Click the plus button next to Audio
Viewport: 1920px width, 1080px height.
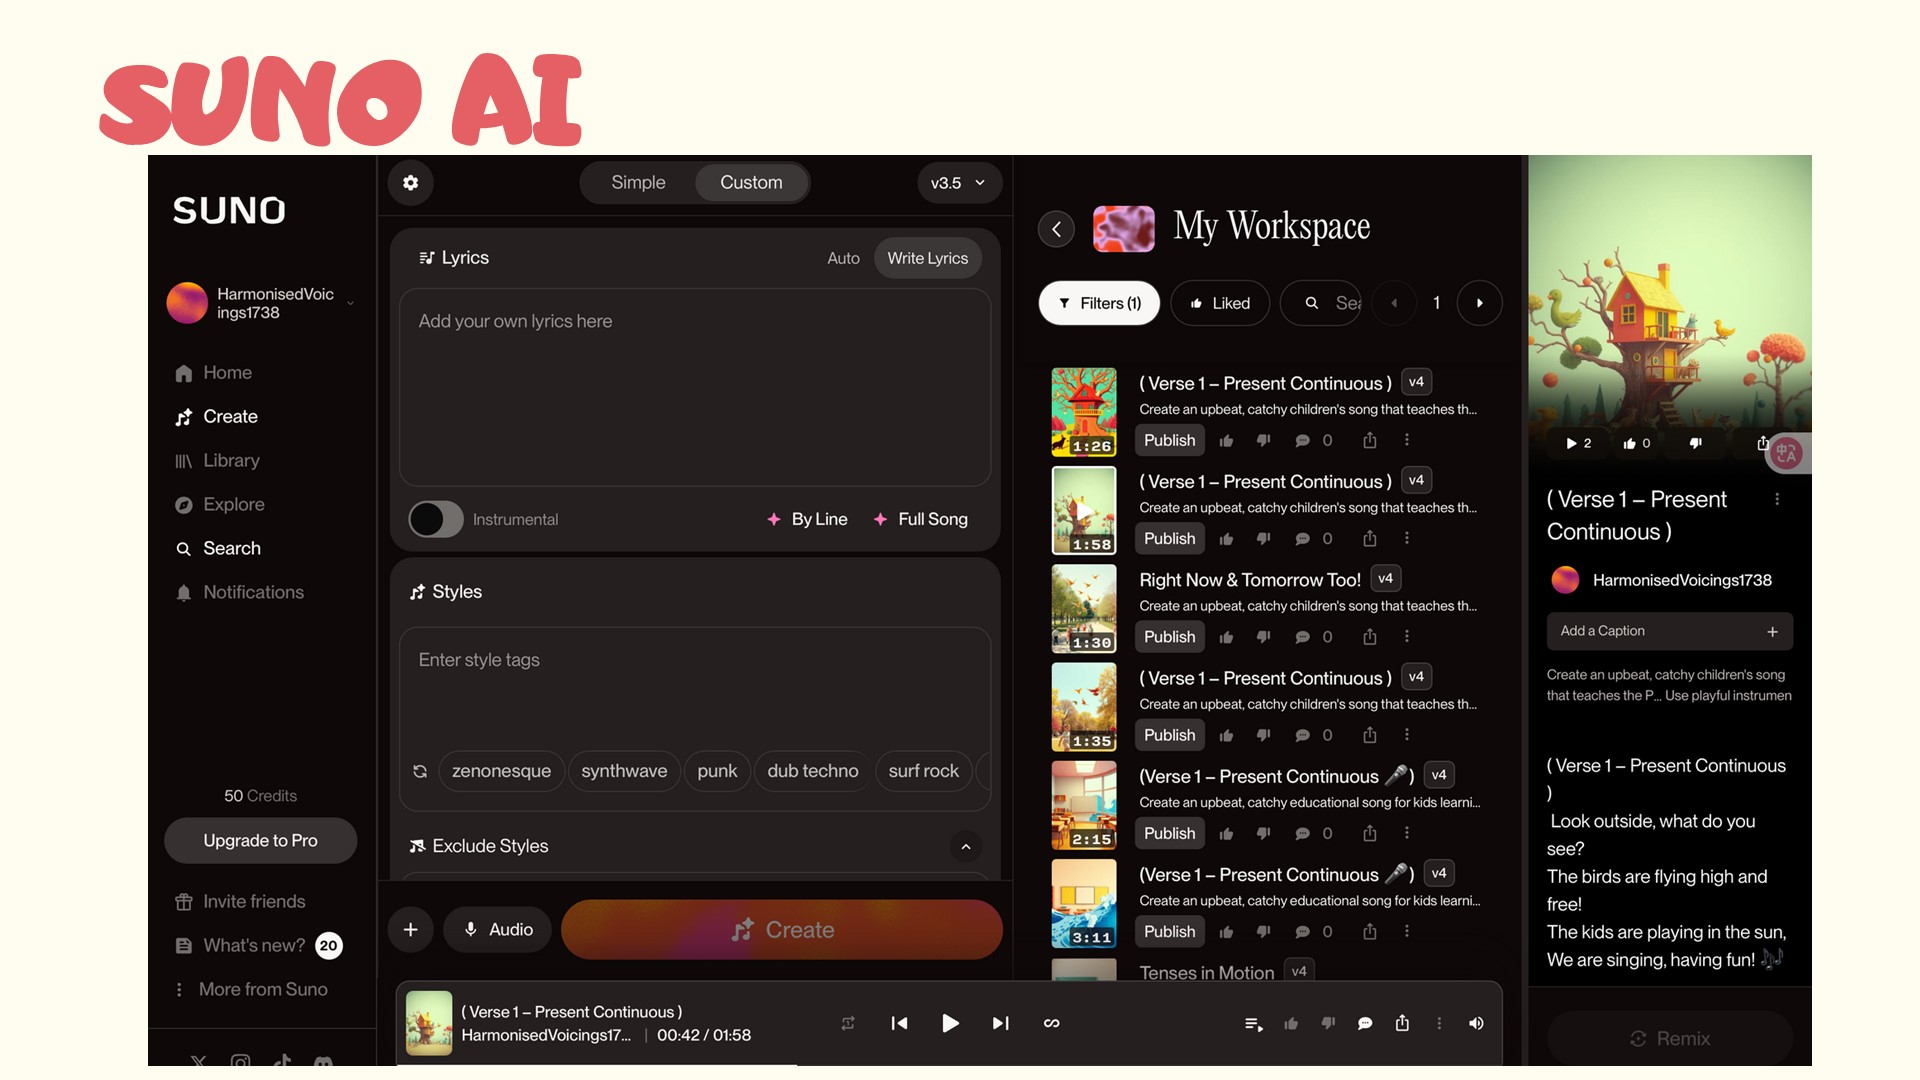(410, 930)
